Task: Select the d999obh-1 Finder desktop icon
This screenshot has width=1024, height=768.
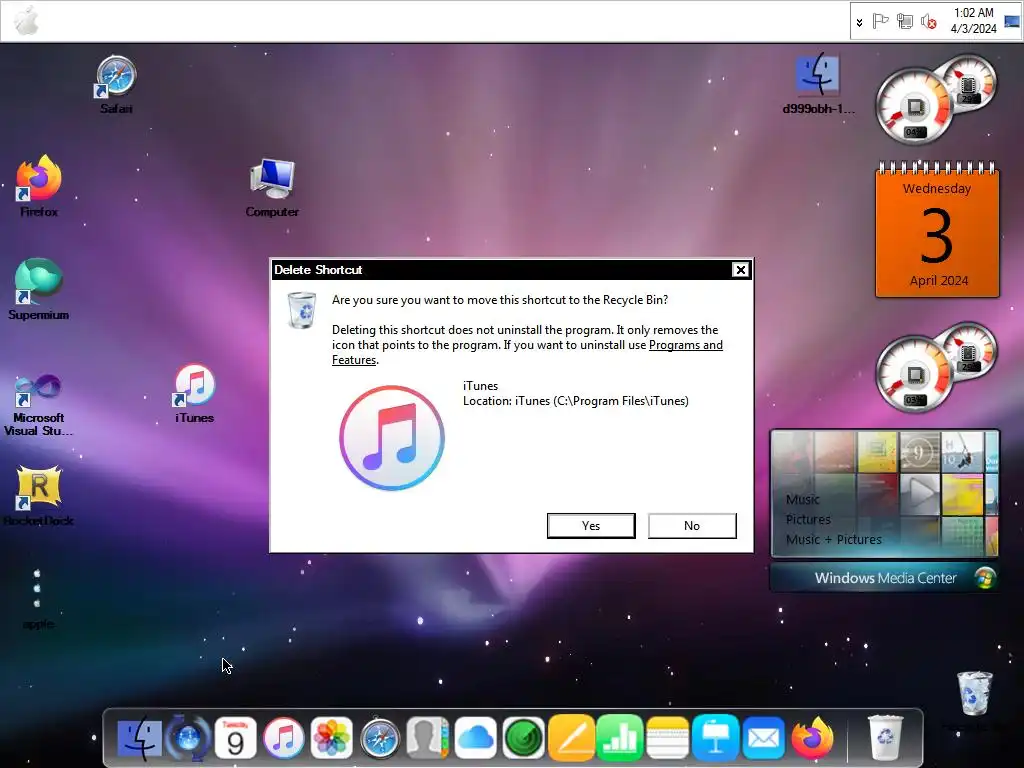Action: point(818,84)
